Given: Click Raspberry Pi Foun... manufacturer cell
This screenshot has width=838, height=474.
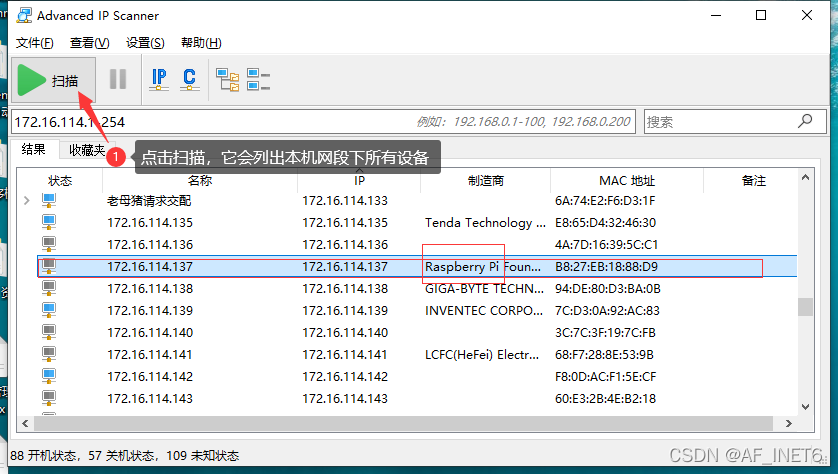Looking at the screenshot, I should point(483,267).
